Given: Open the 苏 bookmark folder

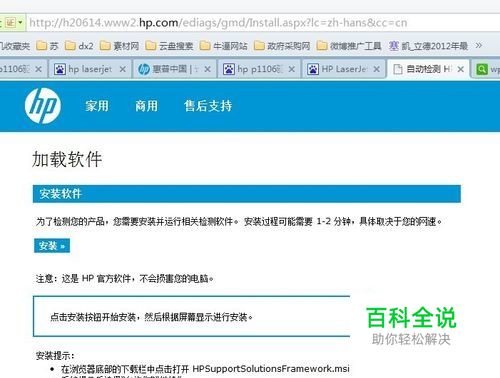Looking at the screenshot, I should click(47, 46).
